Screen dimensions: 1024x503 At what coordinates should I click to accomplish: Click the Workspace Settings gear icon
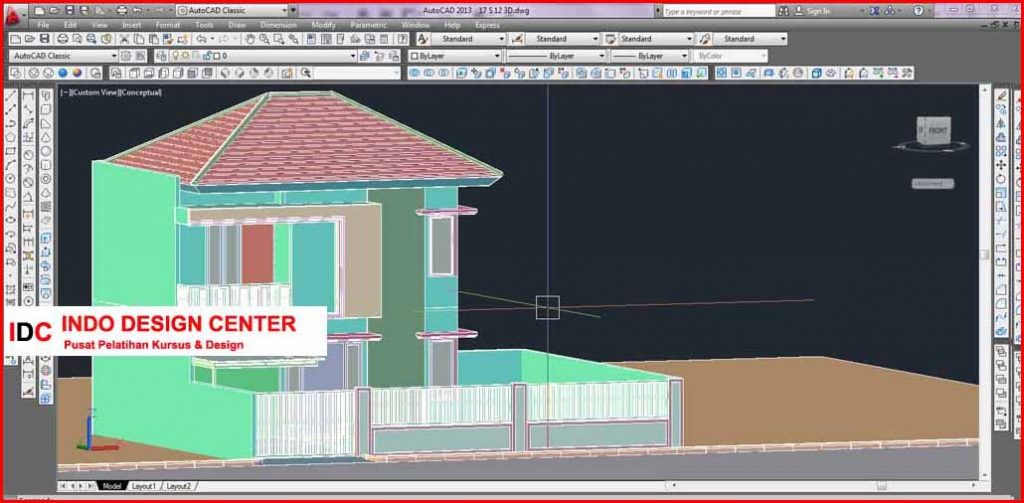125,56
